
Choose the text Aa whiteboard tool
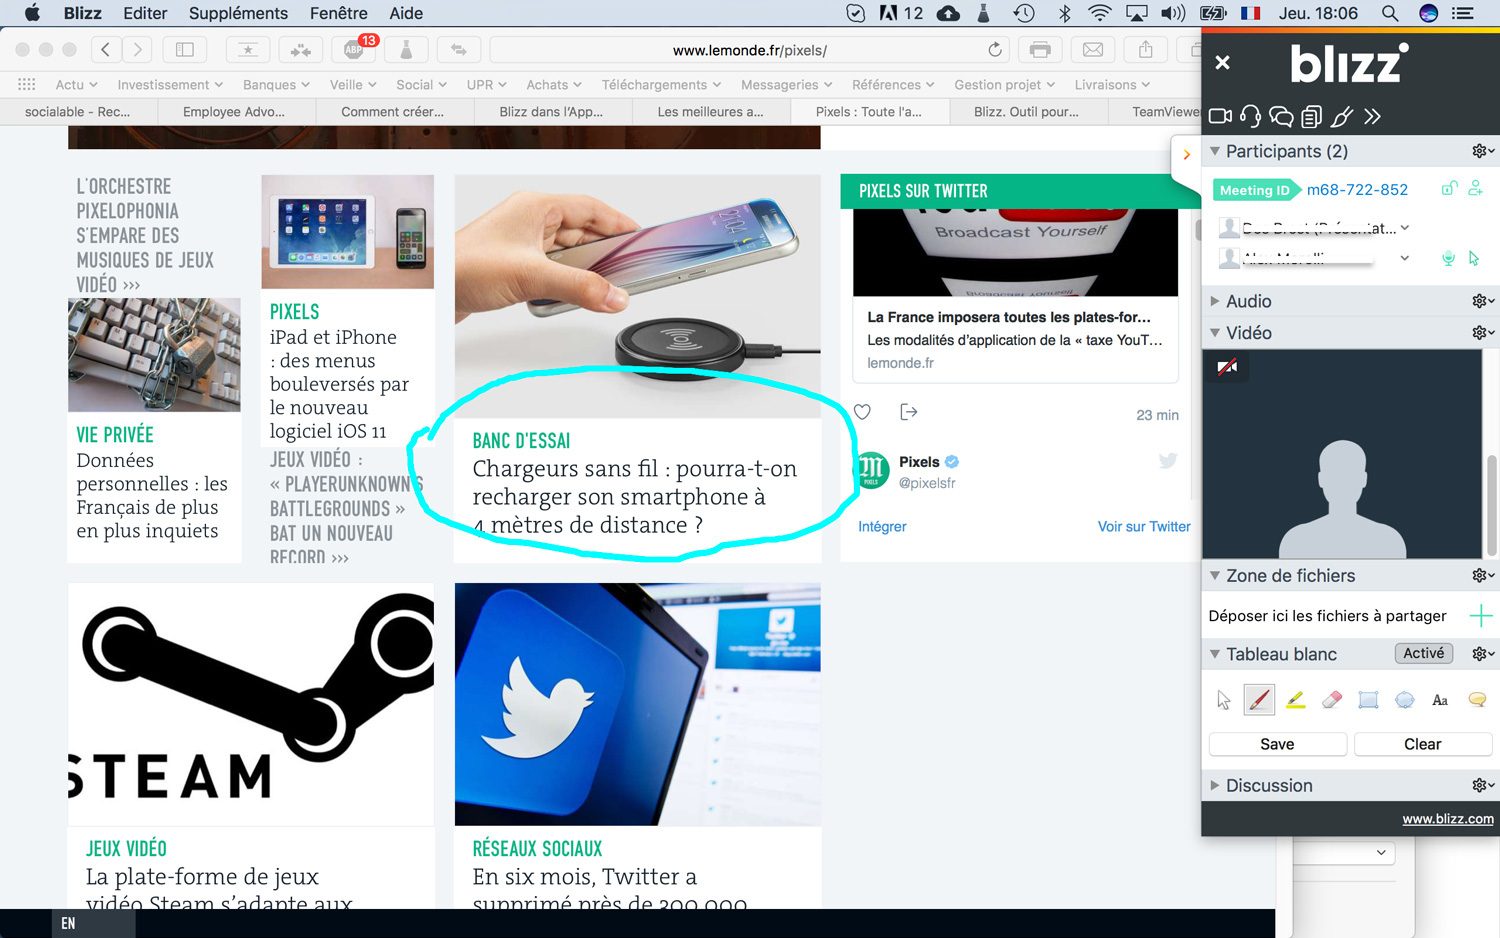click(1440, 700)
